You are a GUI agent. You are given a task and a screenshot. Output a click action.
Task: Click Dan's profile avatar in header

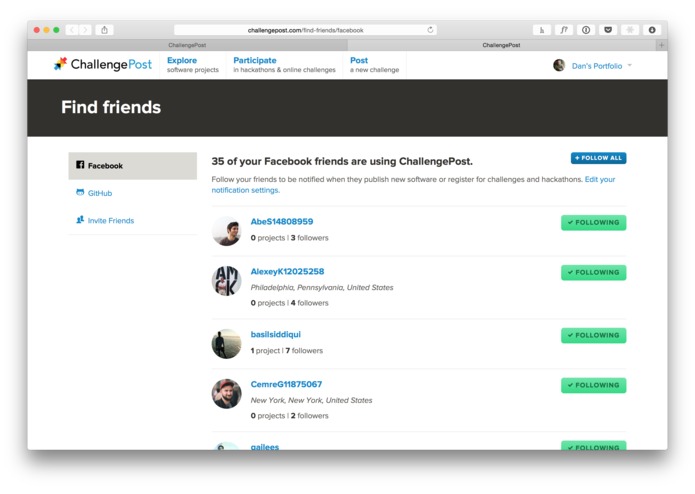559,66
